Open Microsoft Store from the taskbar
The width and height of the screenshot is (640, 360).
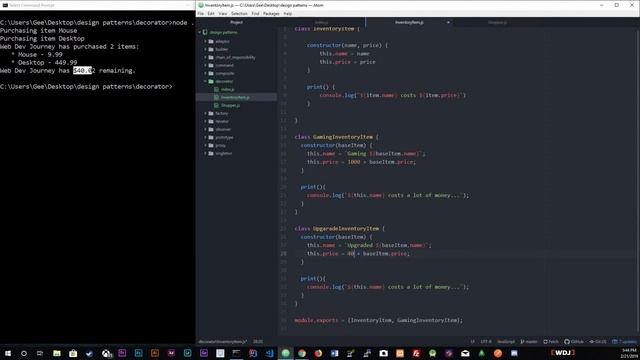tap(73, 353)
